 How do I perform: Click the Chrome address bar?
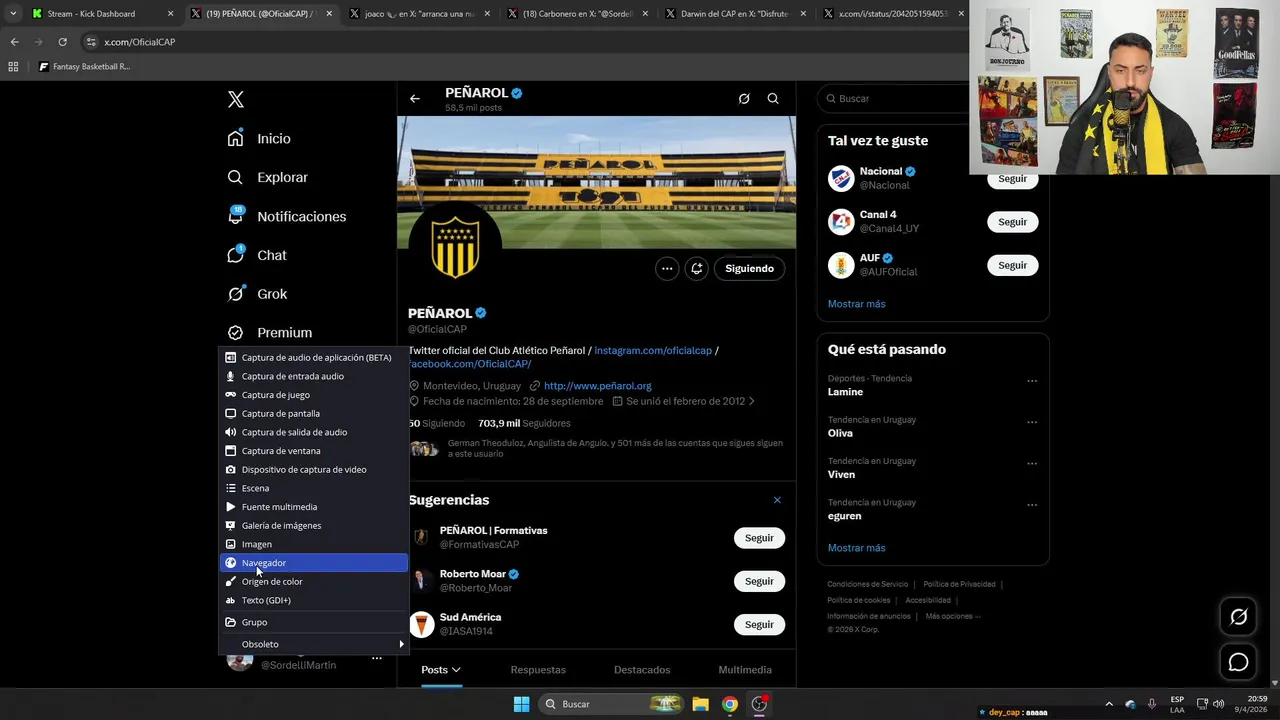click(520, 42)
